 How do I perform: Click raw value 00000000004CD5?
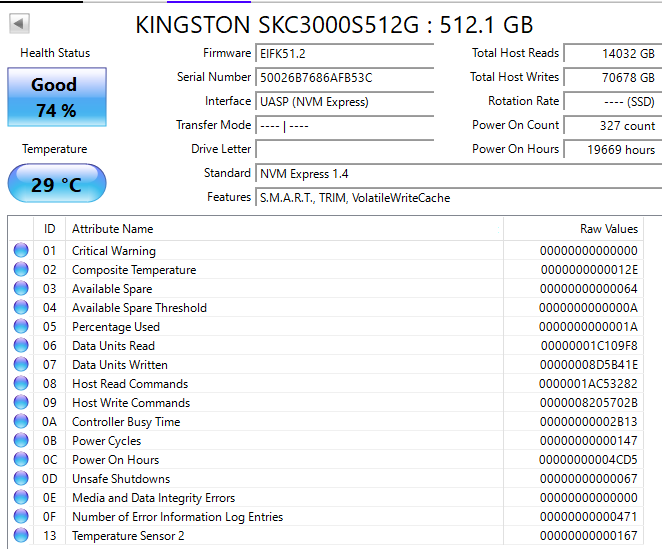click(588, 460)
